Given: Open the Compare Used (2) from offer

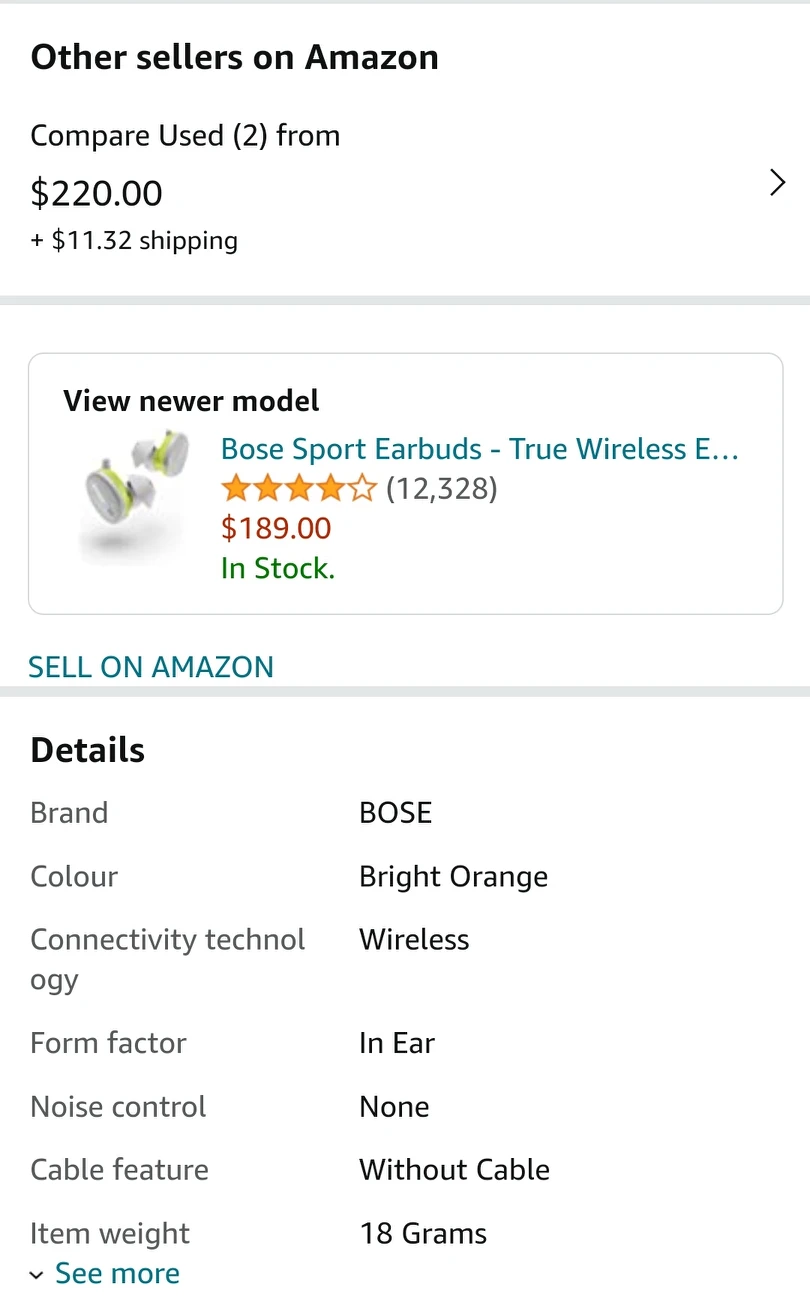Looking at the screenshot, I should (185, 136).
